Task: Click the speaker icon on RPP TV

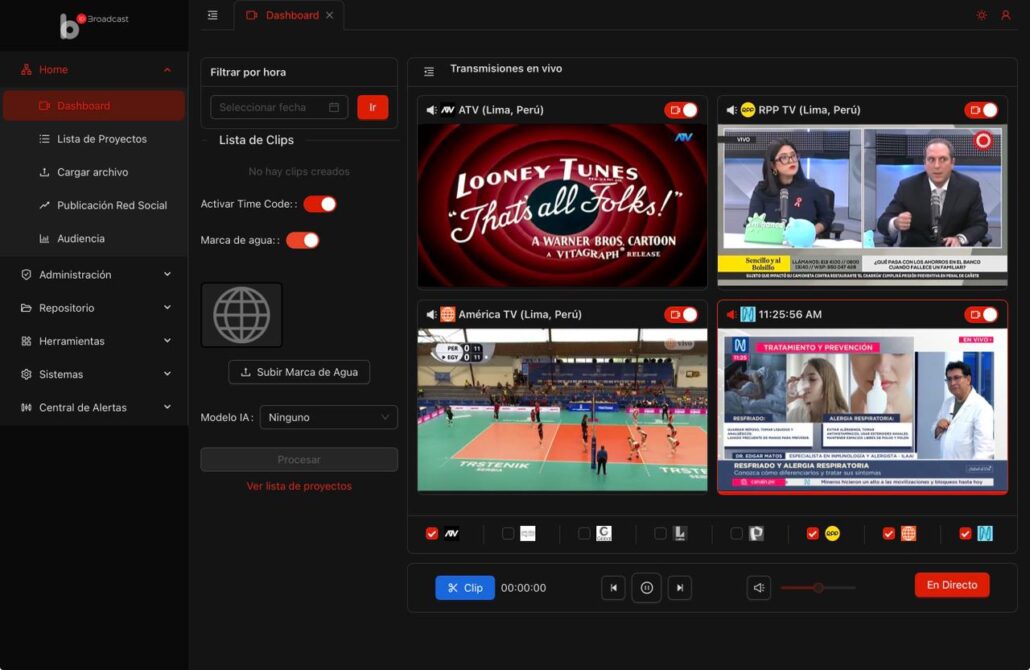Action: 730,110
